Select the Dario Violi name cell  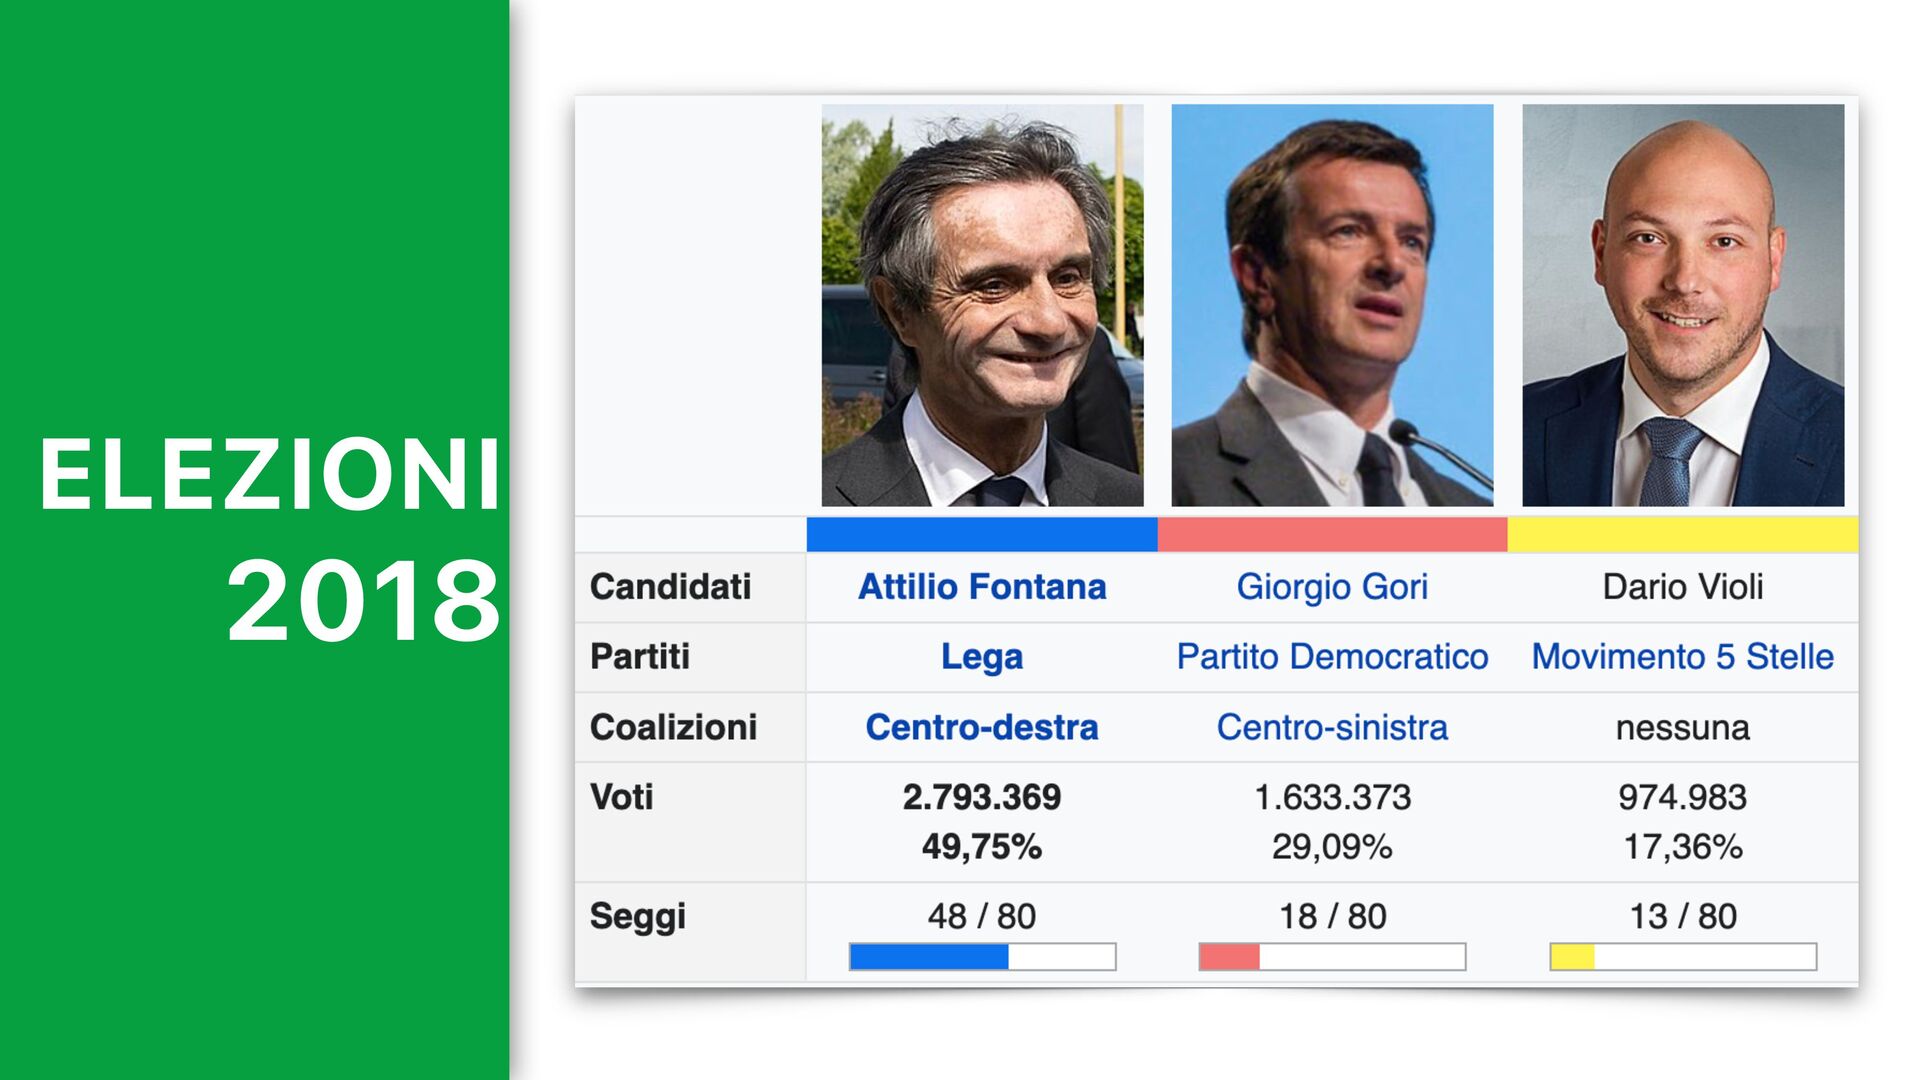click(x=1682, y=587)
